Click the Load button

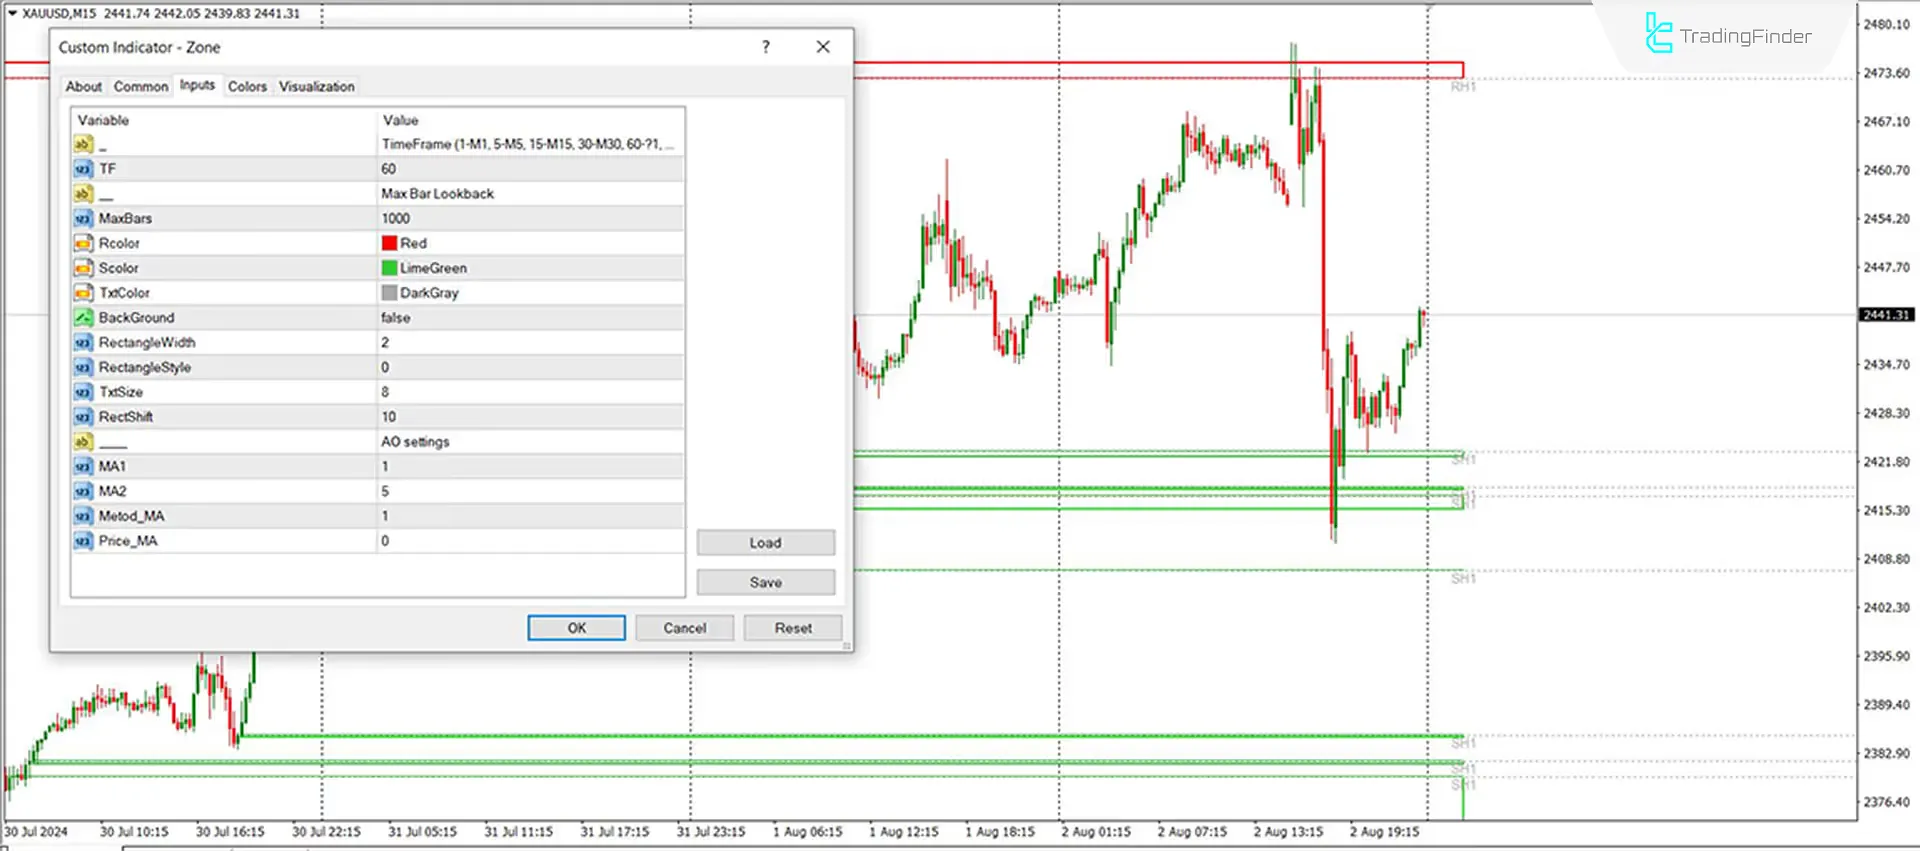point(765,543)
